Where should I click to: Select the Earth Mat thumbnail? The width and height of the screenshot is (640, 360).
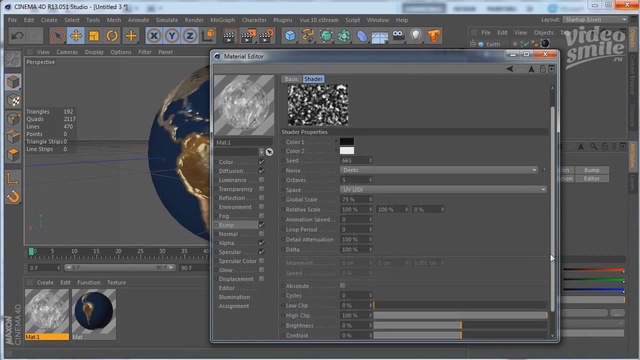pos(94,311)
